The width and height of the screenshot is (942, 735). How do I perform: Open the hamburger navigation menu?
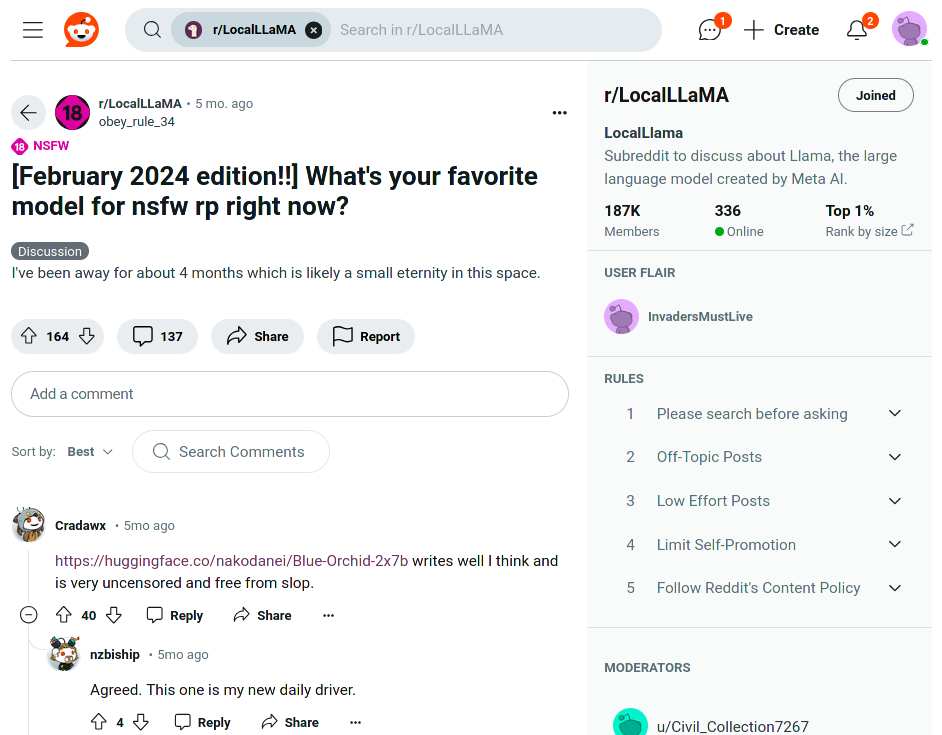pyautogui.click(x=33, y=30)
